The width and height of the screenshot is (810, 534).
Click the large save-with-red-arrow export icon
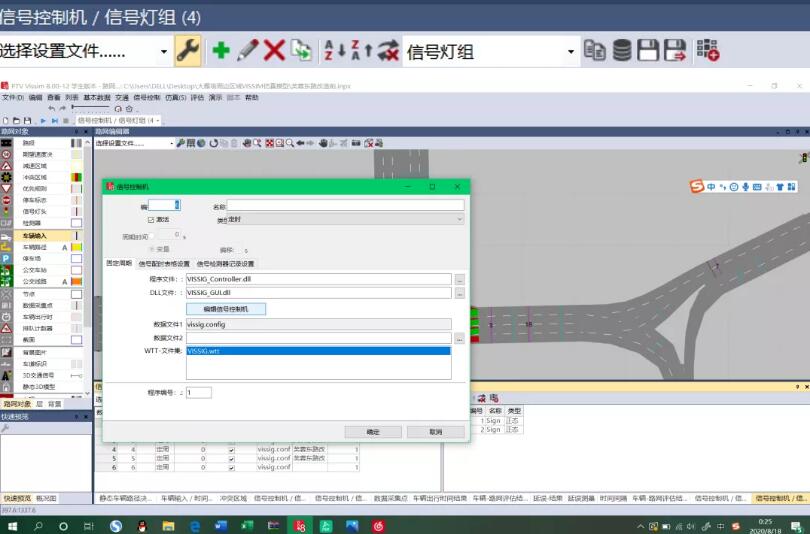675,51
